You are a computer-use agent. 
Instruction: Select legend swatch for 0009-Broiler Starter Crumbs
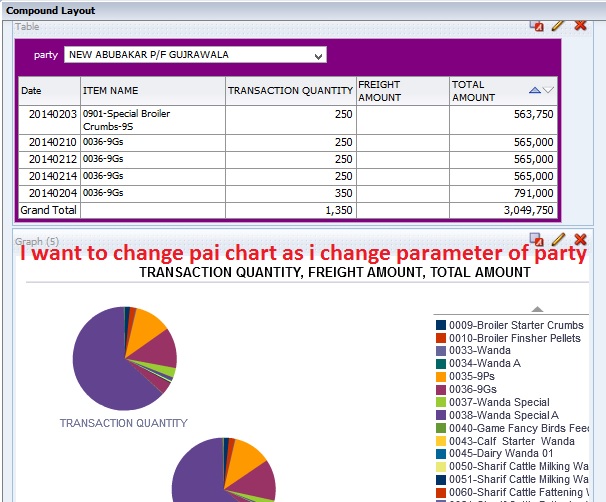tap(441, 325)
